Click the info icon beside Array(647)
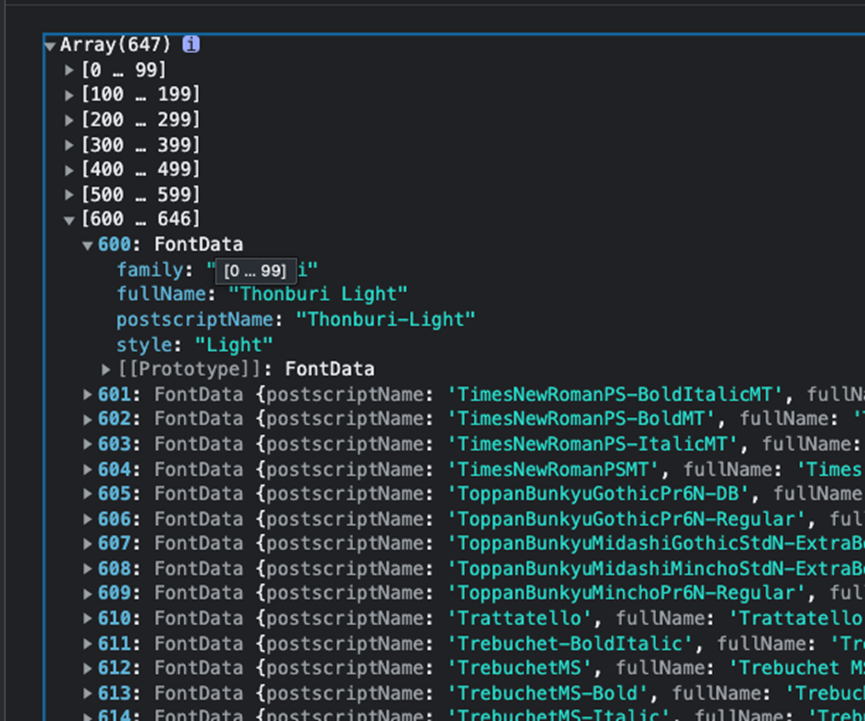Viewport: 865px width, 721px height. [x=191, y=44]
